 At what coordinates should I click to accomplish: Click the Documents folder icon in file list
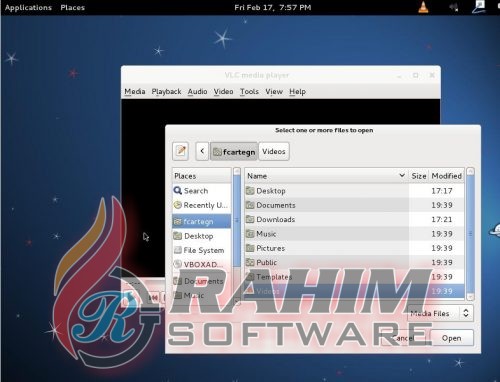pos(250,205)
